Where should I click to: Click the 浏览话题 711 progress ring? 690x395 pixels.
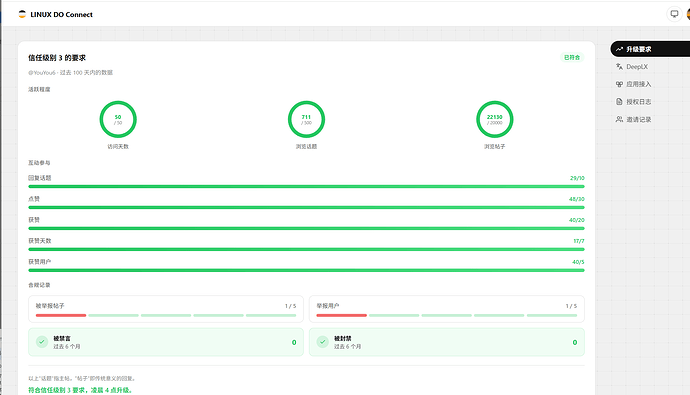pos(306,119)
